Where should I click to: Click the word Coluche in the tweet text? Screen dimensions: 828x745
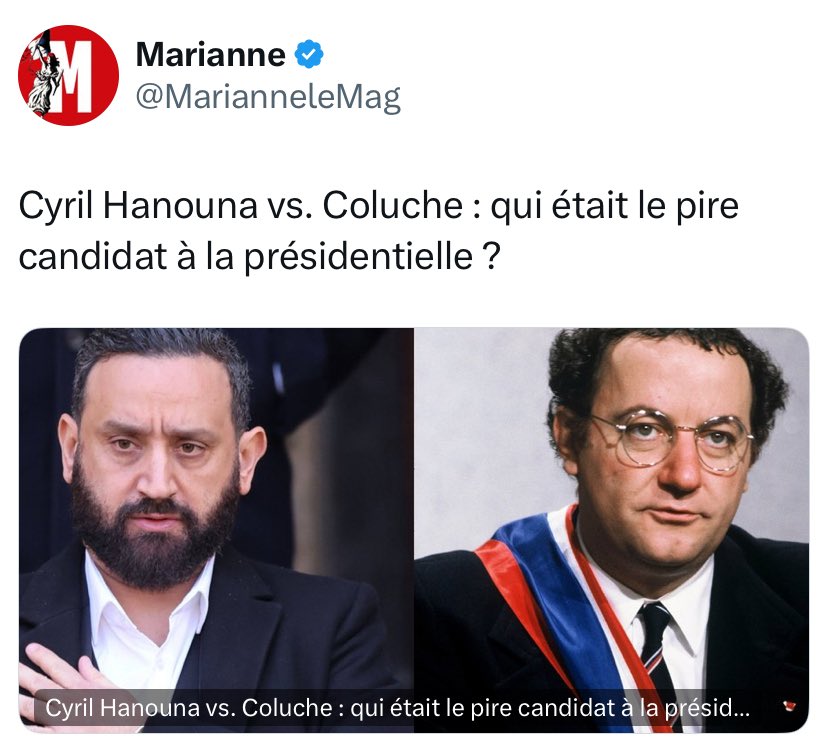tap(393, 205)
